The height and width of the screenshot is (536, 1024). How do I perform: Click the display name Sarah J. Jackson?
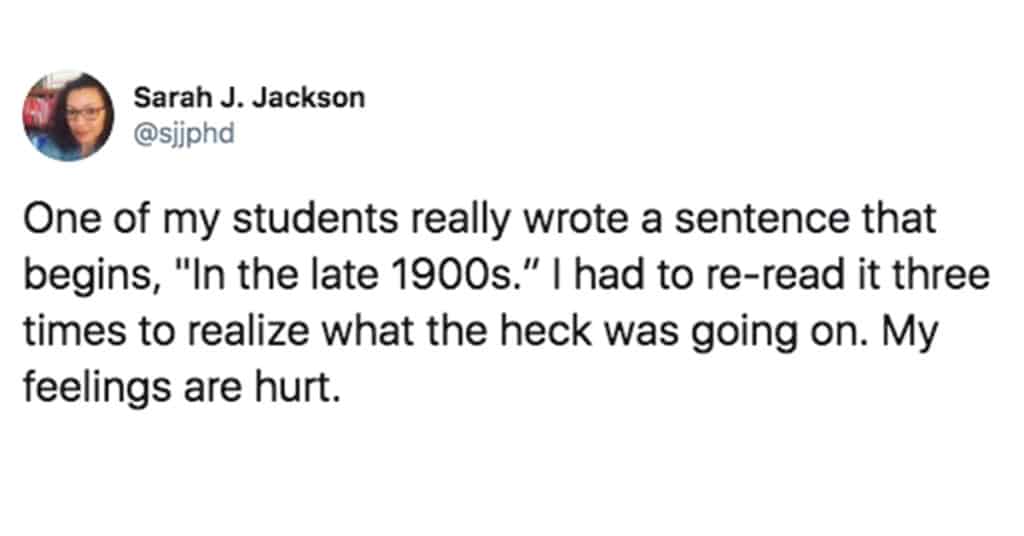pyautogui.click(x=249, y=98)
